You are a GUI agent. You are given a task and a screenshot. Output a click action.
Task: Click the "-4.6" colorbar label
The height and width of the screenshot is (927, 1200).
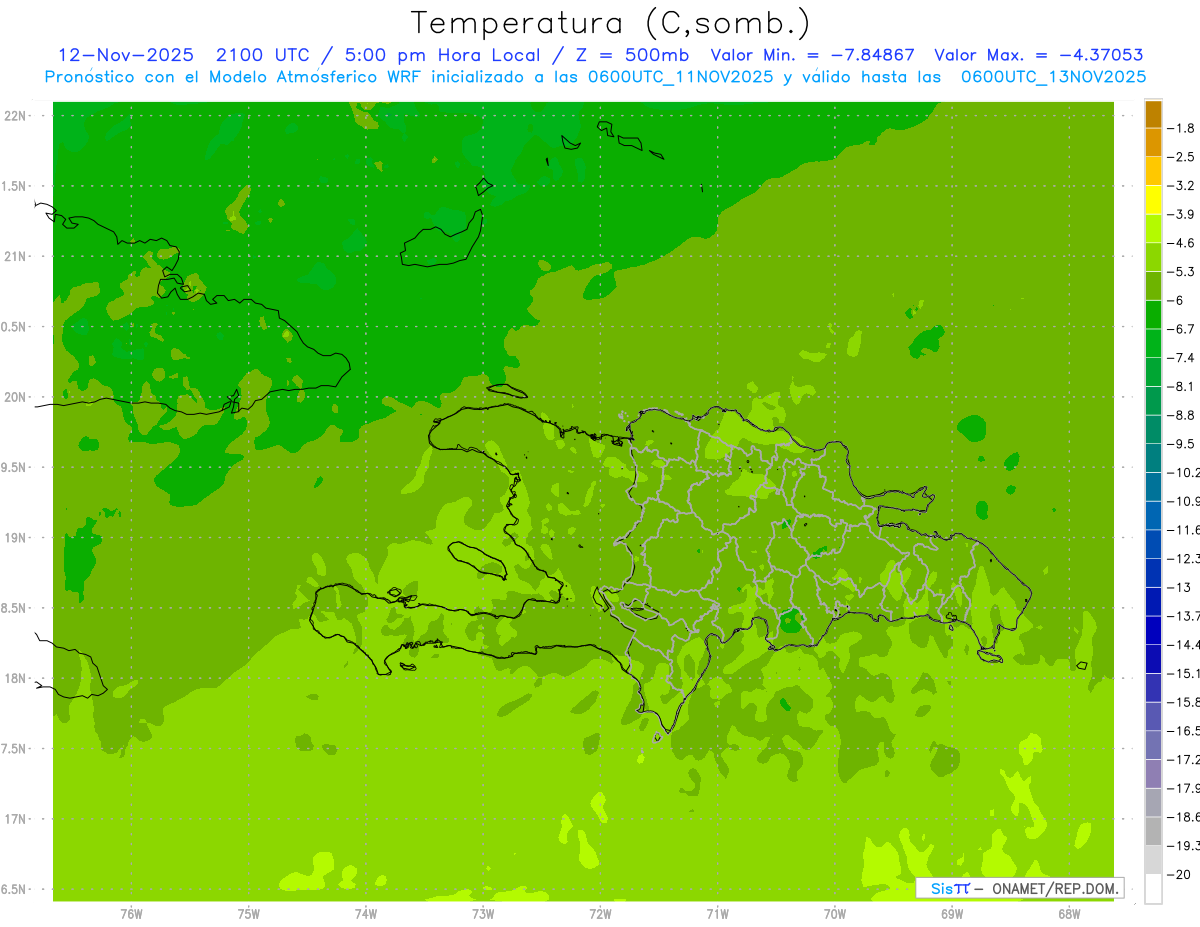(1182, 243)
